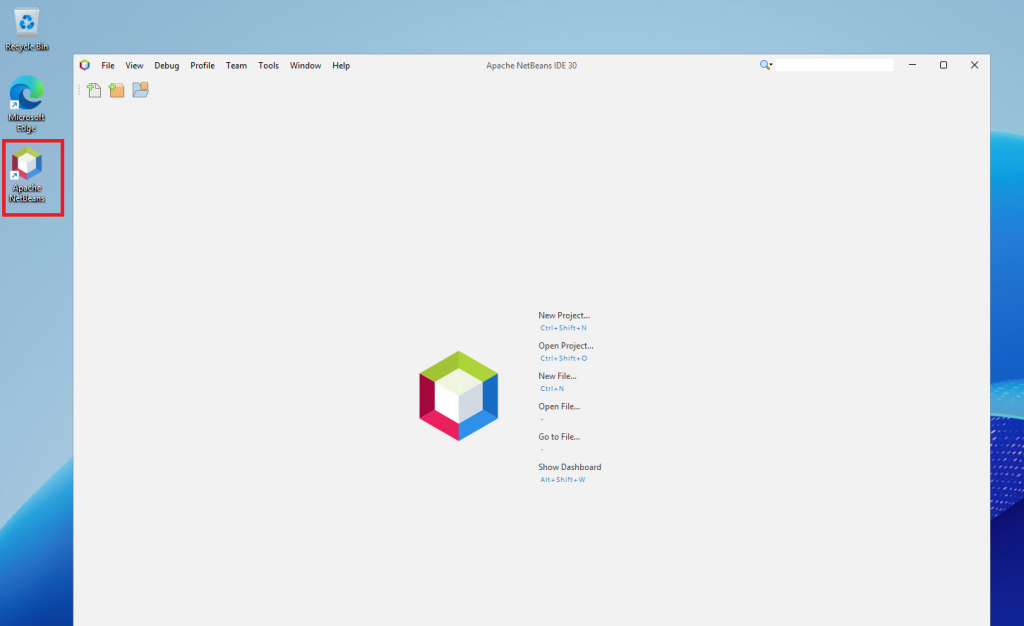
Task: Open the File menu
Action: pyautogui.click(x=108, y=65)
